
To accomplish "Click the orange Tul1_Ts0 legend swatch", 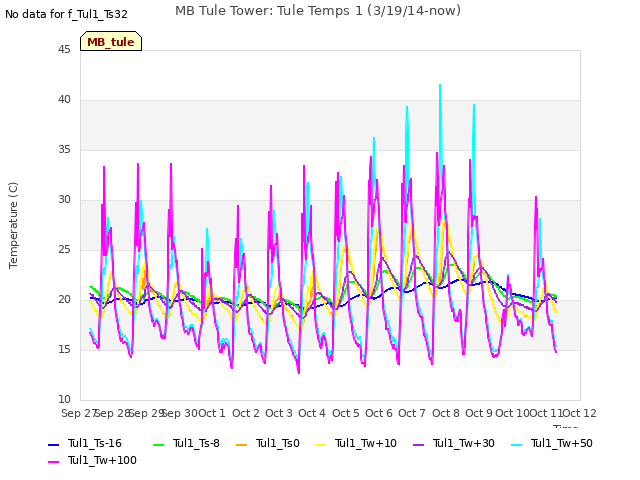I will click(x=242, y=444).
